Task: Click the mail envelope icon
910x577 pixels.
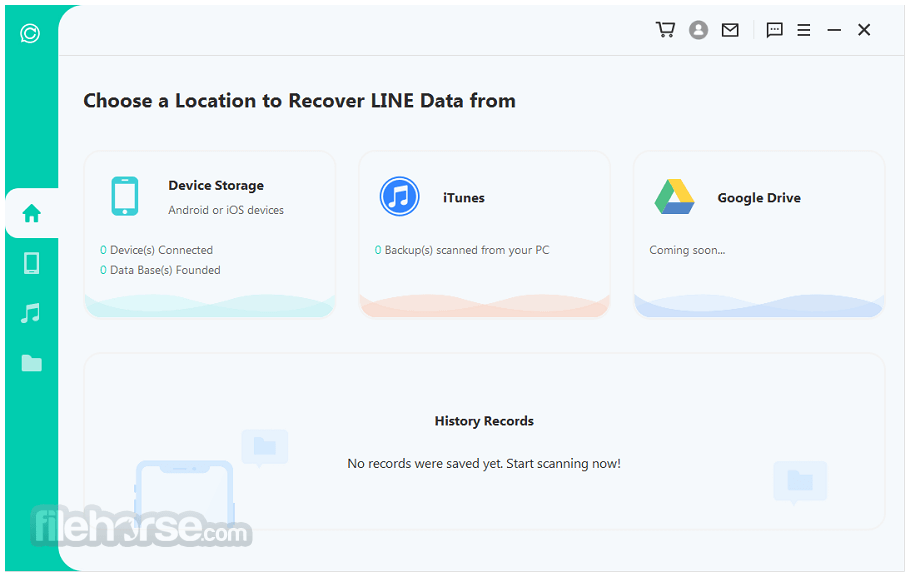Action: (730, 30)
